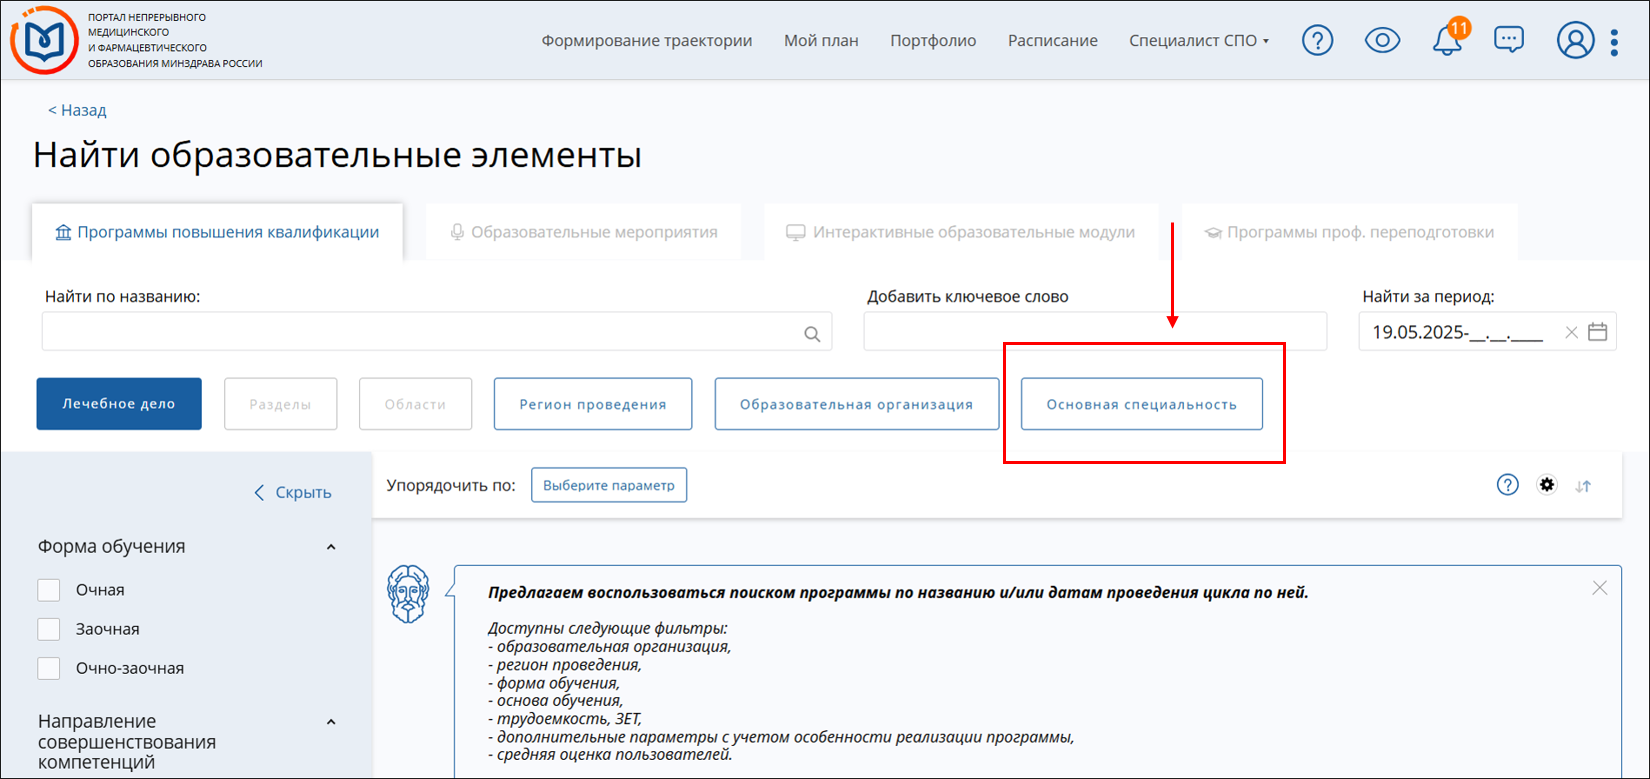Viewport: 1650px width, 779px height.
Task: Tick the Очно-заочная checkbox
Action: (49, 668)
